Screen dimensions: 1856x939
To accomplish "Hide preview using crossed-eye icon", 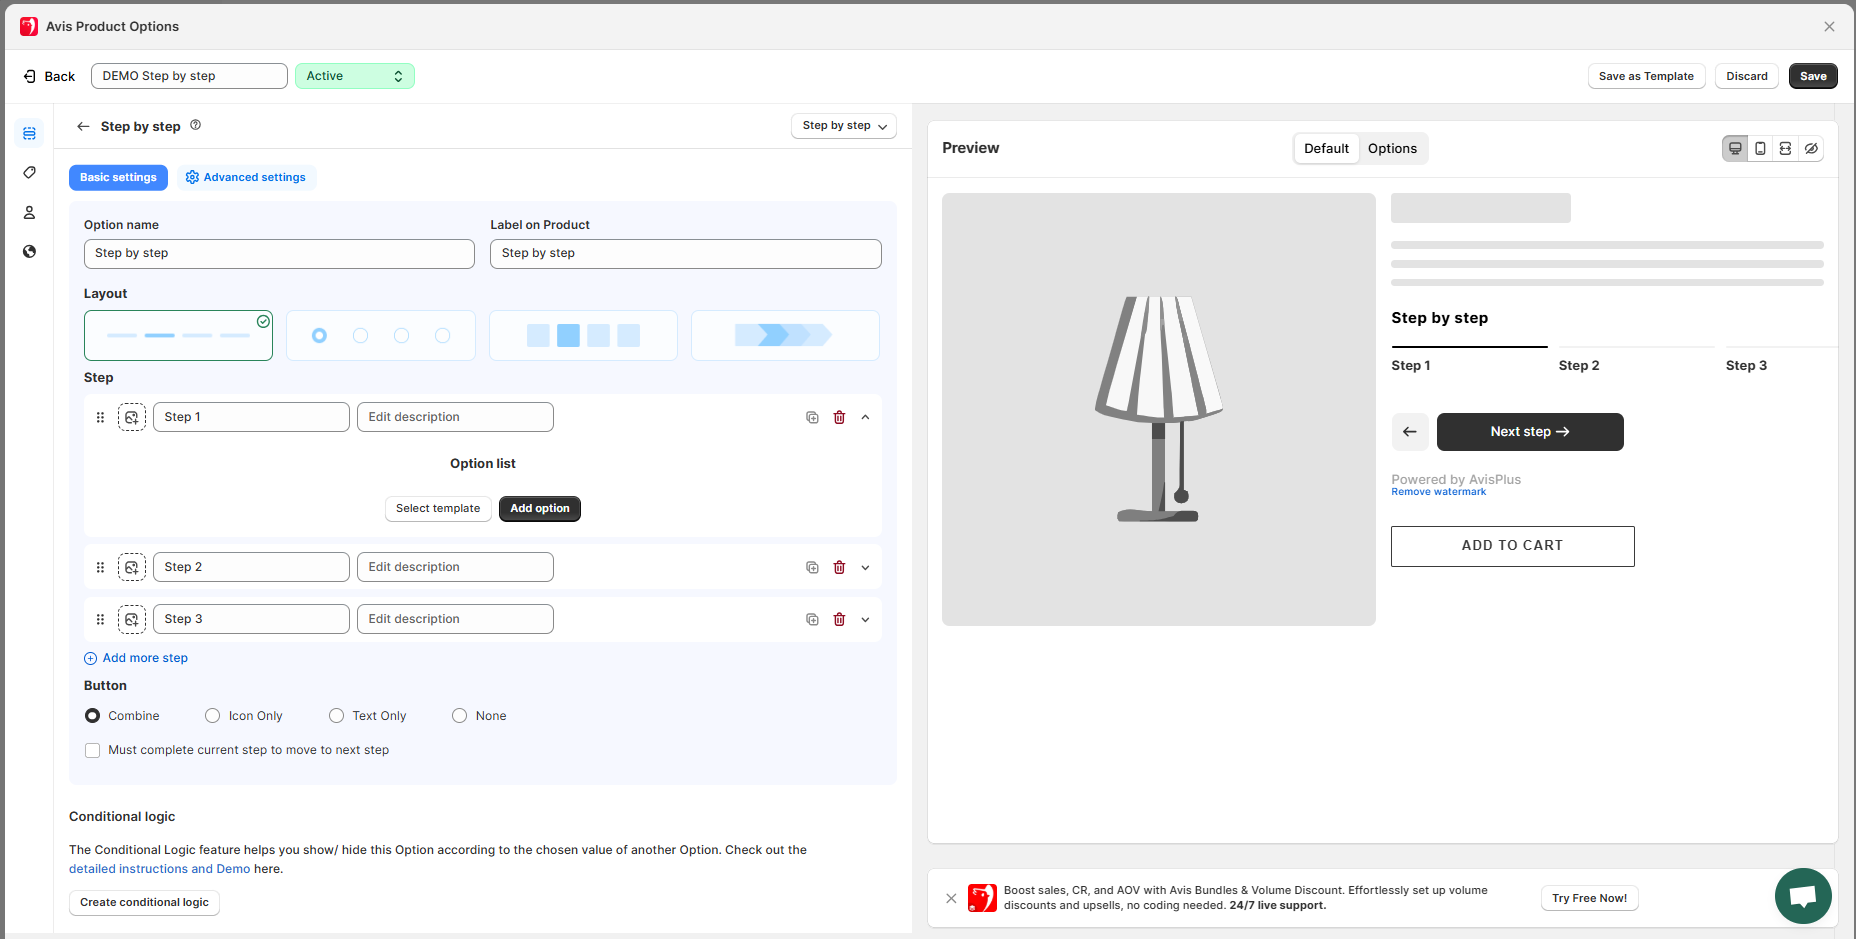I will click(x=1811, y=149).
